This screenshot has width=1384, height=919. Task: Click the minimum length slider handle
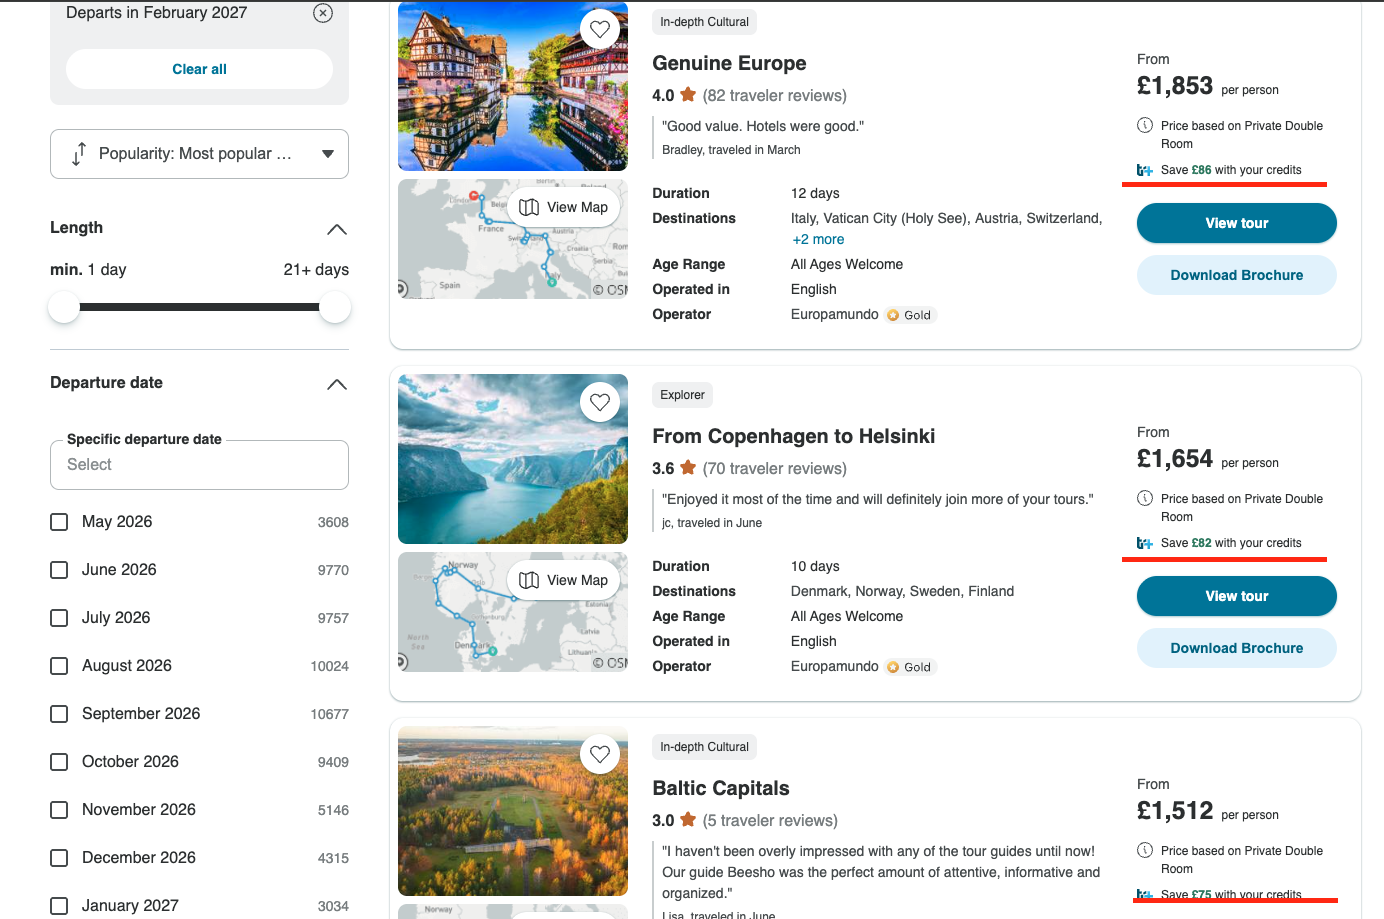point(64,307)
